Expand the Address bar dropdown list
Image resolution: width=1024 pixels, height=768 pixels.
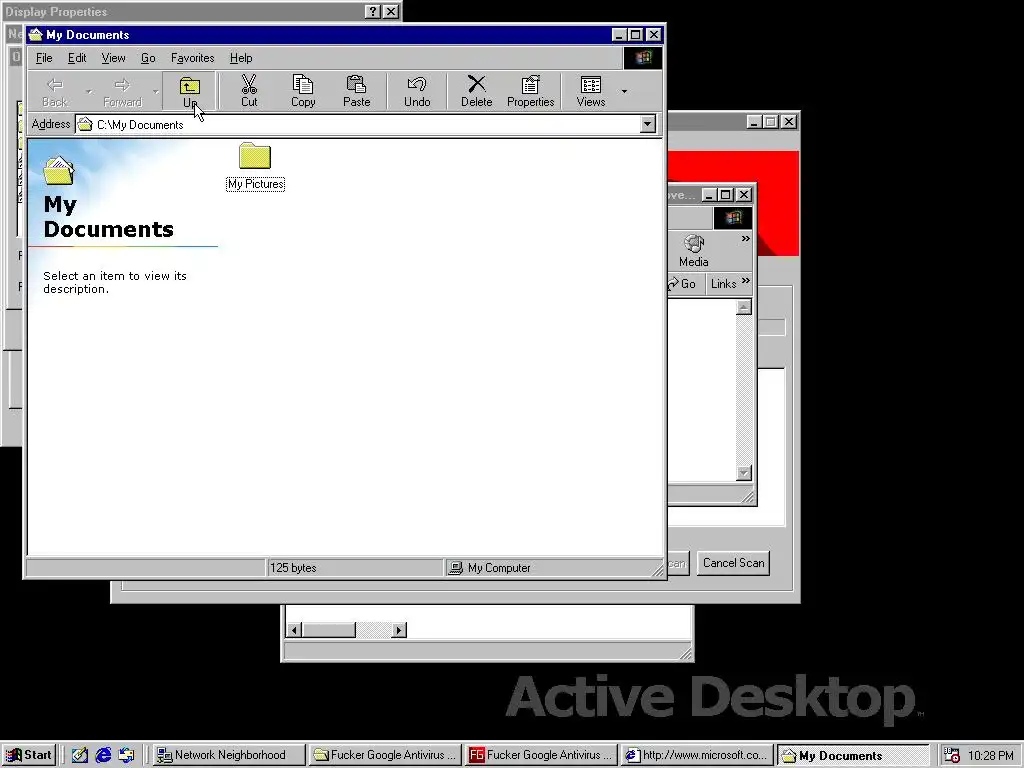point(647,124)
